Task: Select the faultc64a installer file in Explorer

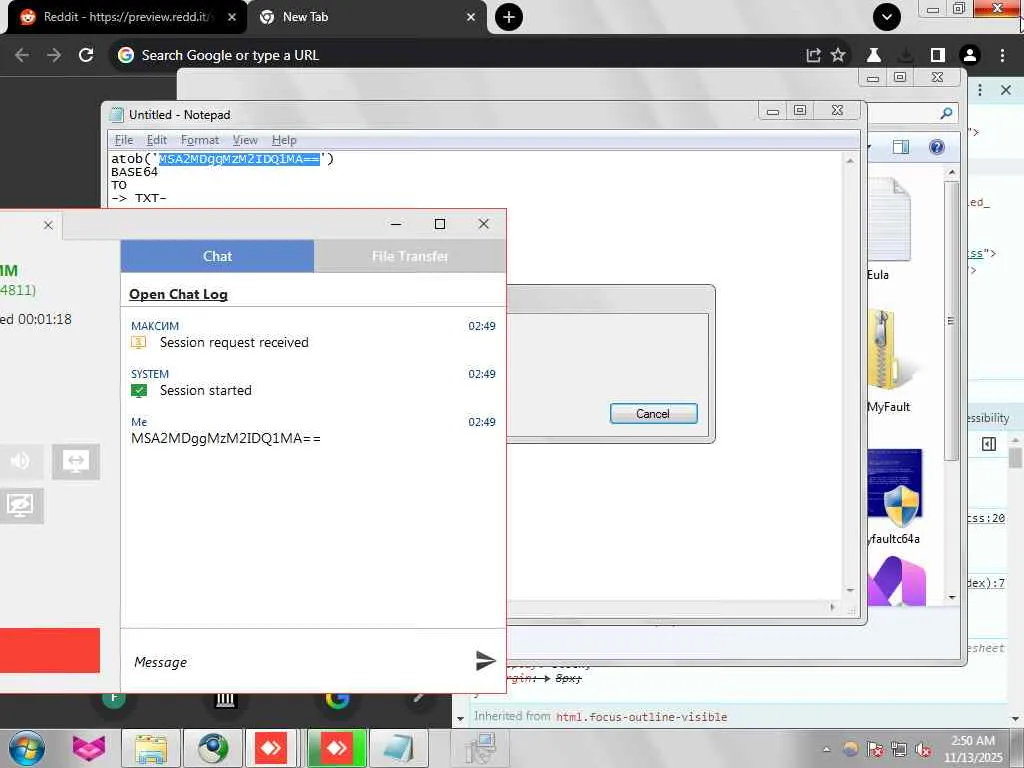Action: click(x=893, y=496)
